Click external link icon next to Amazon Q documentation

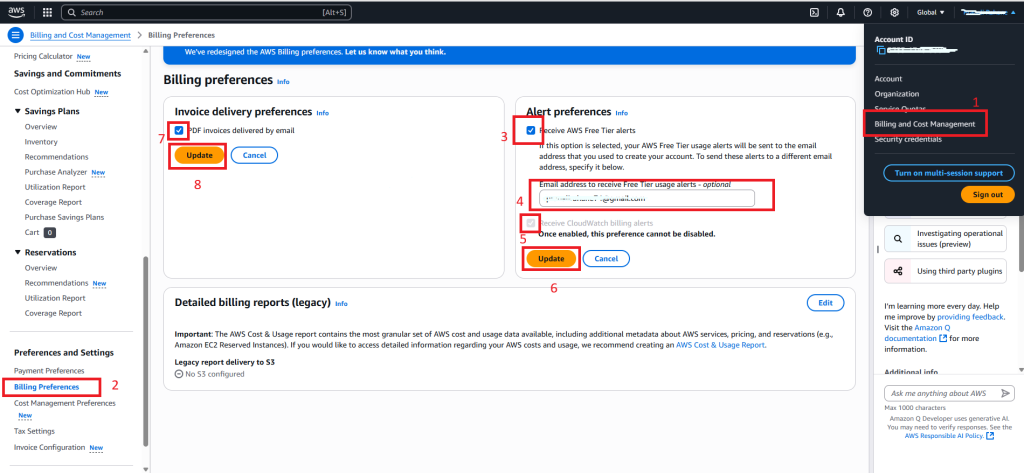[x=942, y=338]
